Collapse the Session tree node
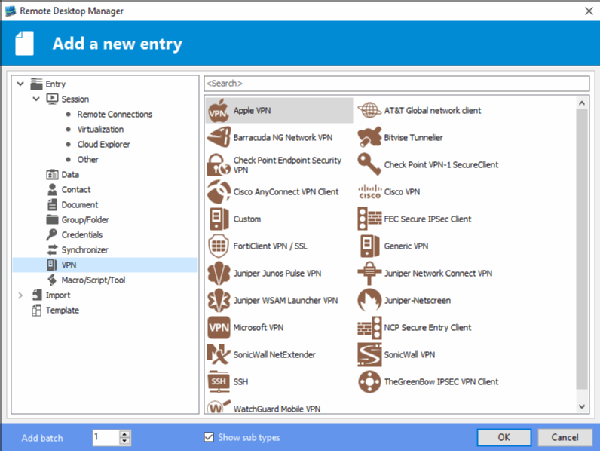 pos(36,99)
